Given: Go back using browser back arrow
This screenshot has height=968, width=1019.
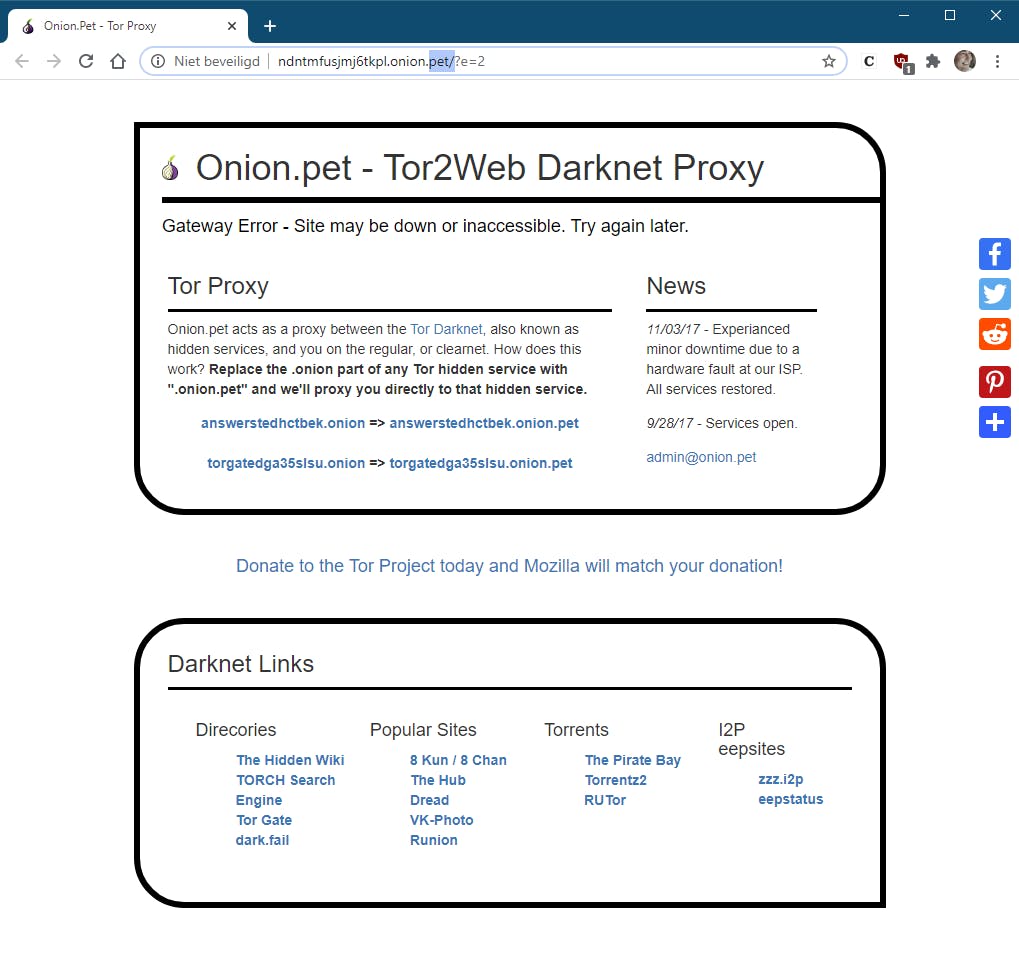Looking at the screenshot, I should pyautogui.click(x=22, y=61).
